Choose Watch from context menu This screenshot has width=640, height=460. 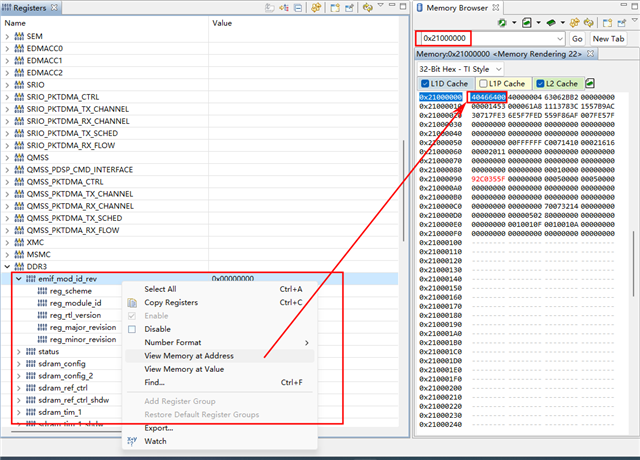219,441
